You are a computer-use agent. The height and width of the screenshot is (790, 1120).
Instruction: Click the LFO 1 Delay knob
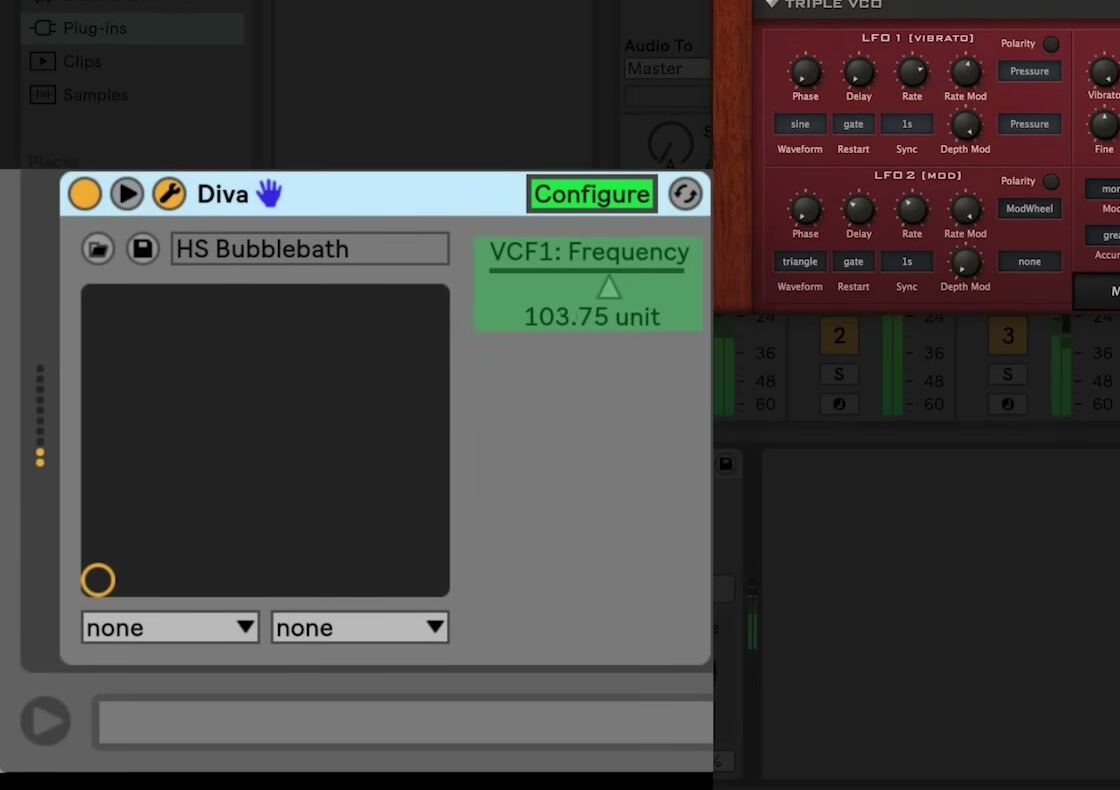pyautogui.click(x=859, y=72)
